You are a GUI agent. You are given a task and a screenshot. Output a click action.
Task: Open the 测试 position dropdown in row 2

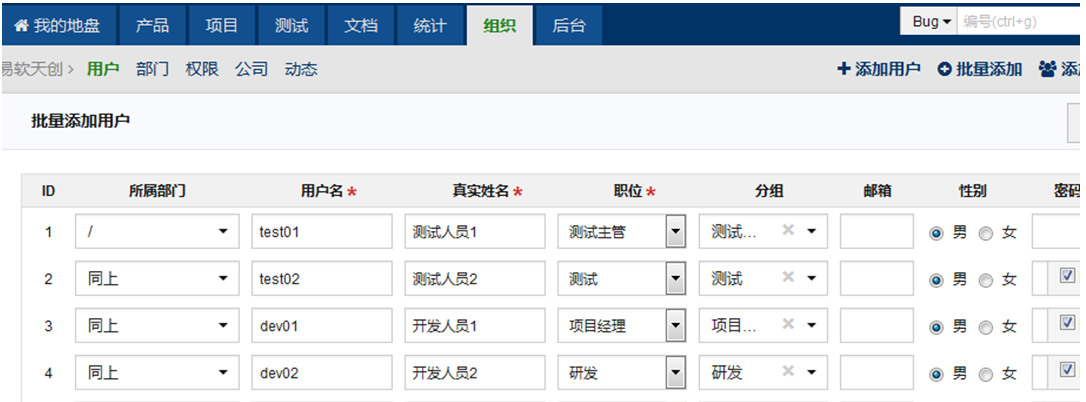pos(622,279)
